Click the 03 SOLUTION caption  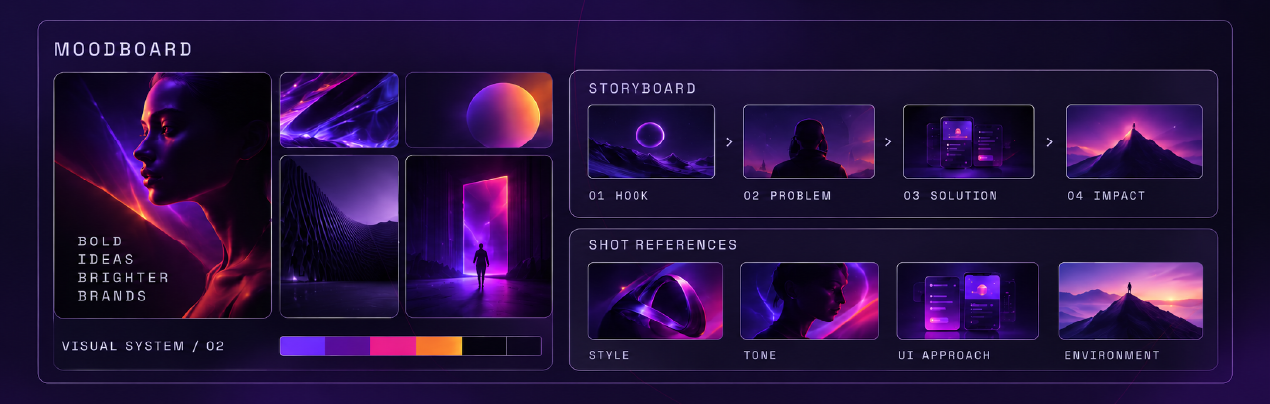(x=950, y=196)
